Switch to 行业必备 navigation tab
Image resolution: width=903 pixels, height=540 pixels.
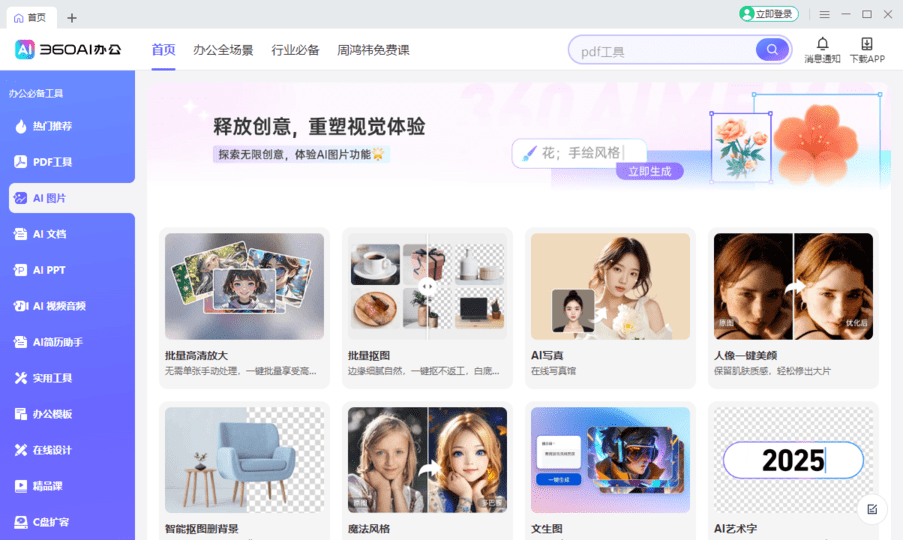coord(295,50)
